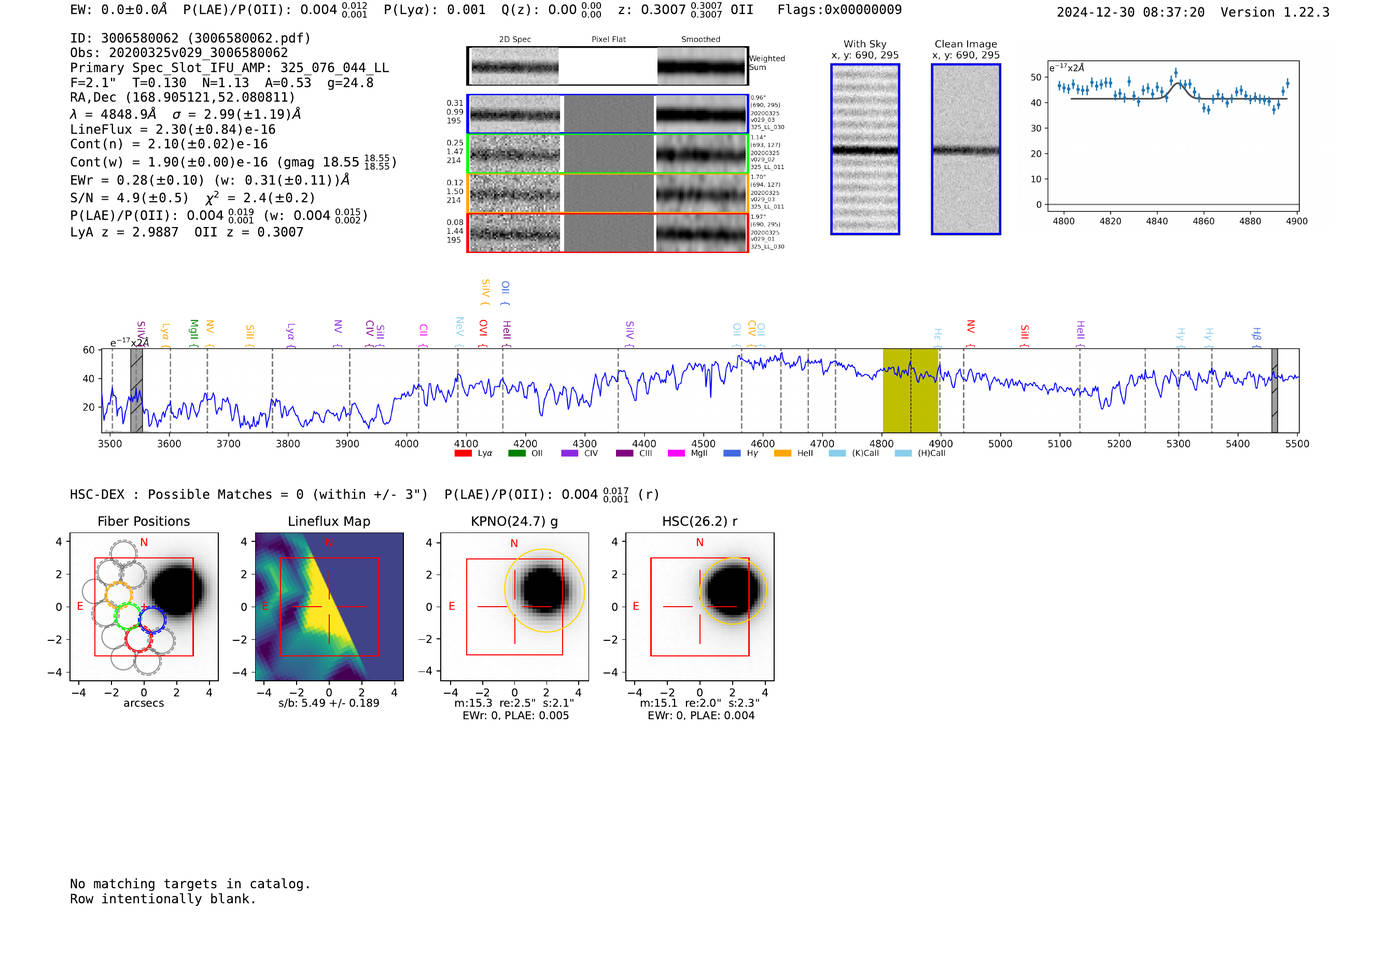The width and height of the screenshot is (1400, 953).
Task: Click the Primary Spec_Slot_IFU_AMP text
Action: [229, 68]
